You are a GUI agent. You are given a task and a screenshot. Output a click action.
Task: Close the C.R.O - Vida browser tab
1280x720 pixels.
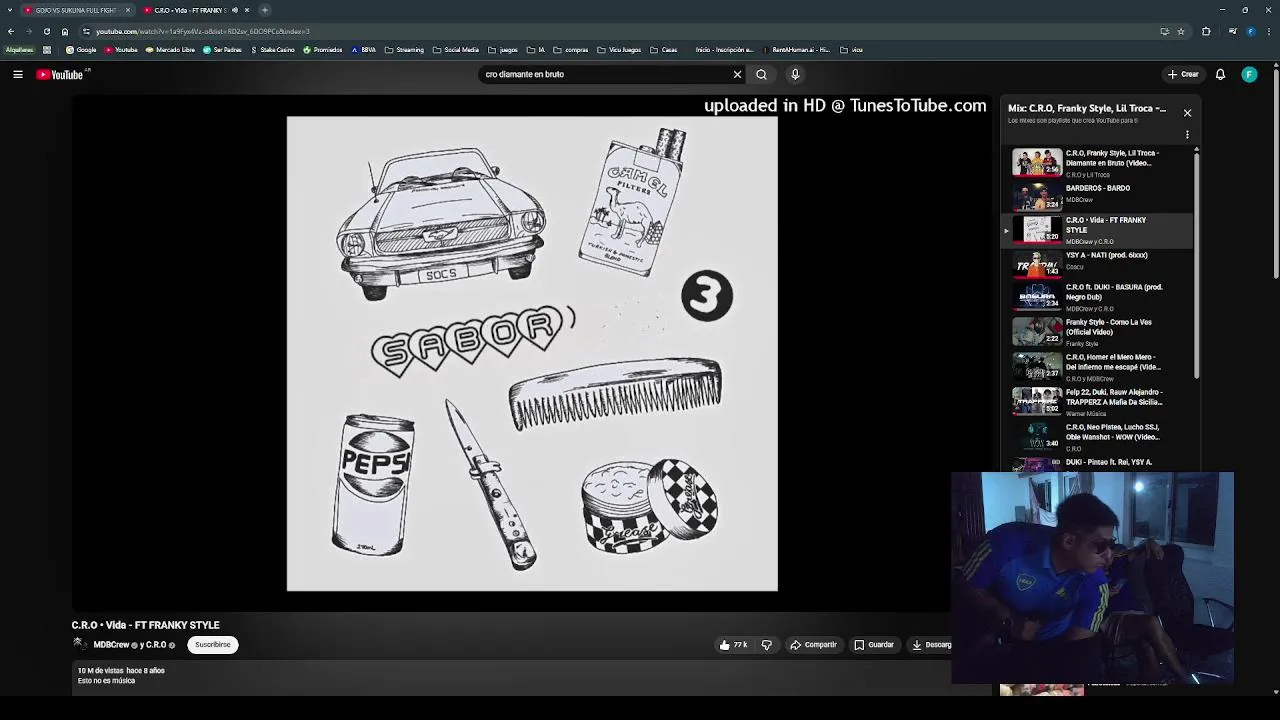(247, 10)
